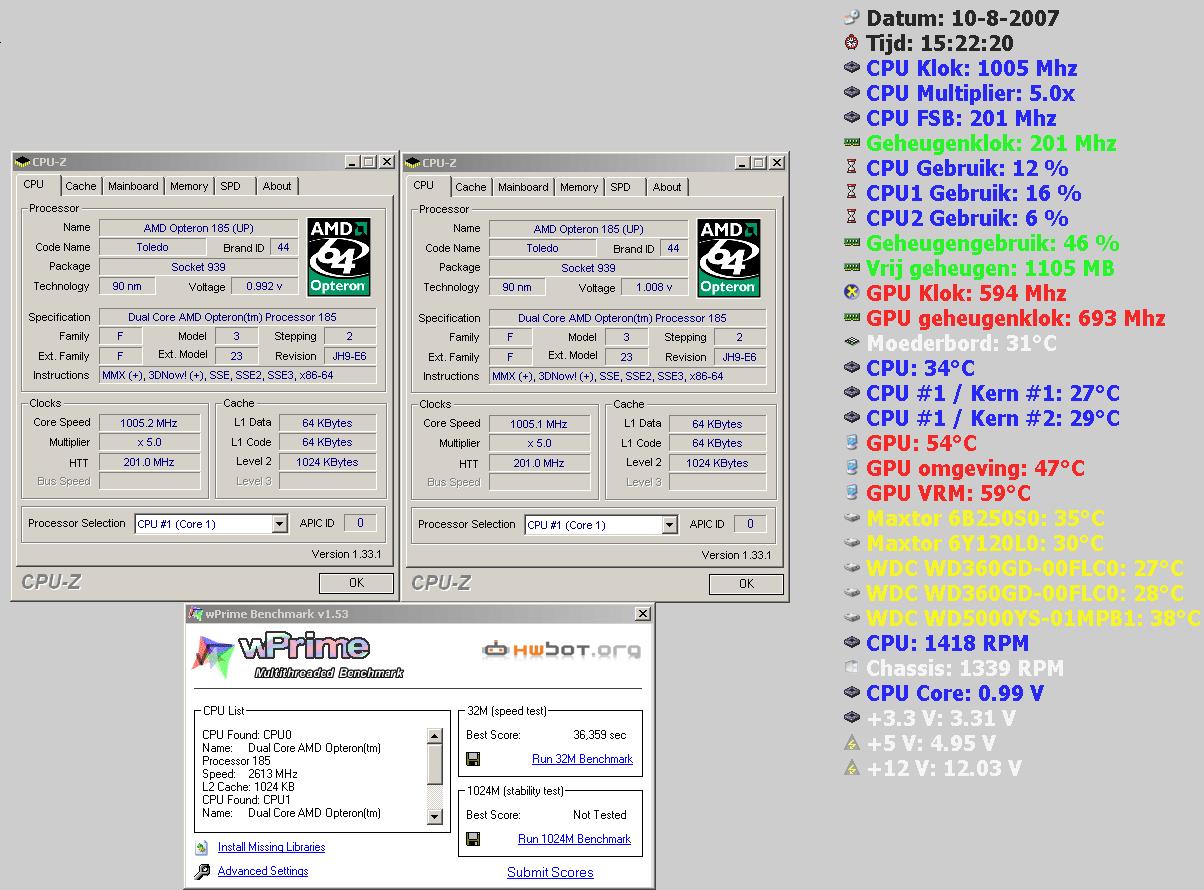Click the hourglass icon beside CPU Gebruik
This screenshot has width=1204, height=890.
coord(852,168)
